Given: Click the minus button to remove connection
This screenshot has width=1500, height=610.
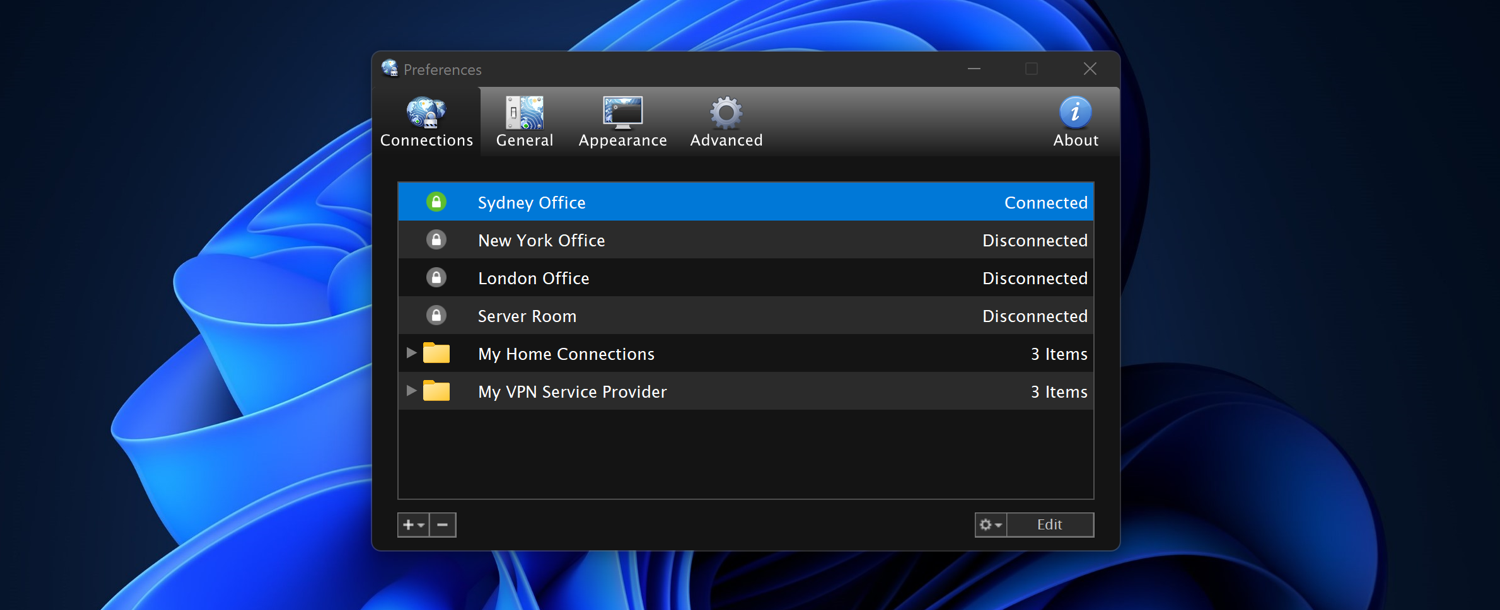Looking at the screenshot, I should pyautogui.click(x=442, y=525).
